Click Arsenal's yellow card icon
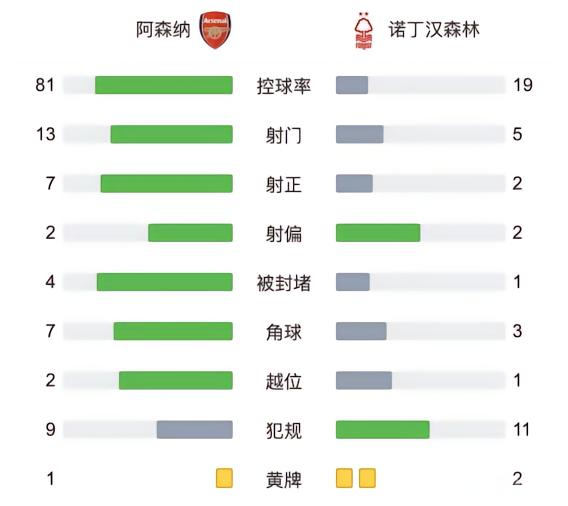 click(x=224, y=478)
